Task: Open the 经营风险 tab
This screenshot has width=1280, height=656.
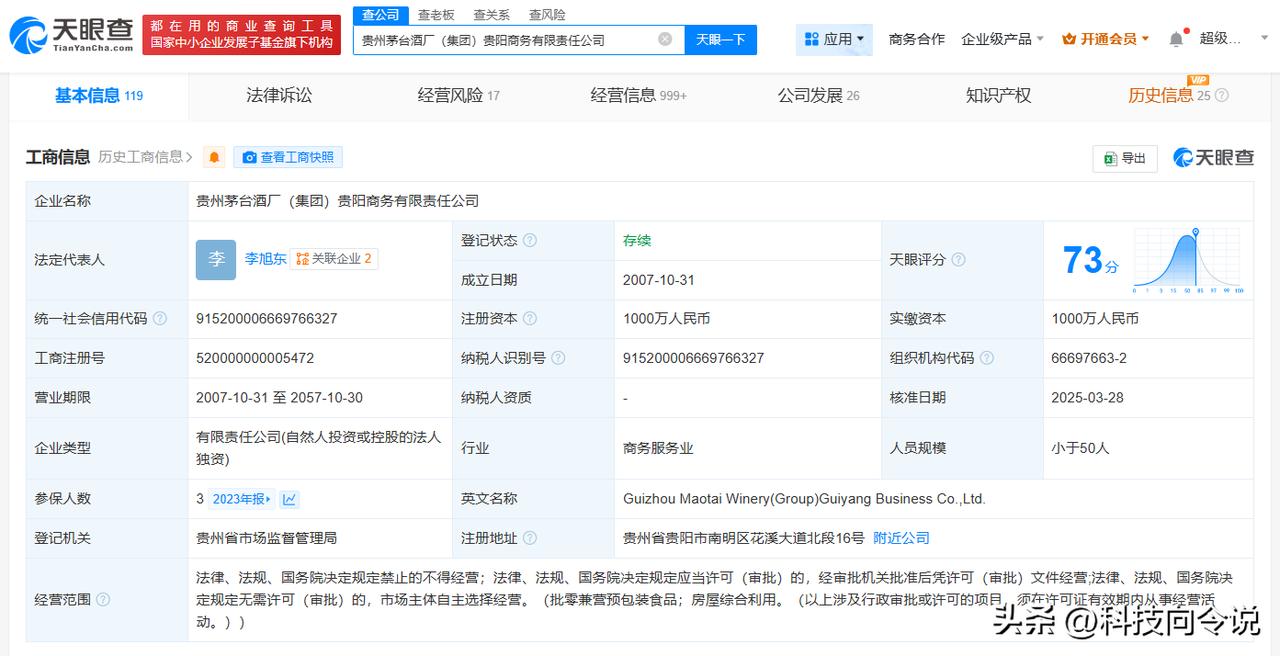Action: [458, 95]
